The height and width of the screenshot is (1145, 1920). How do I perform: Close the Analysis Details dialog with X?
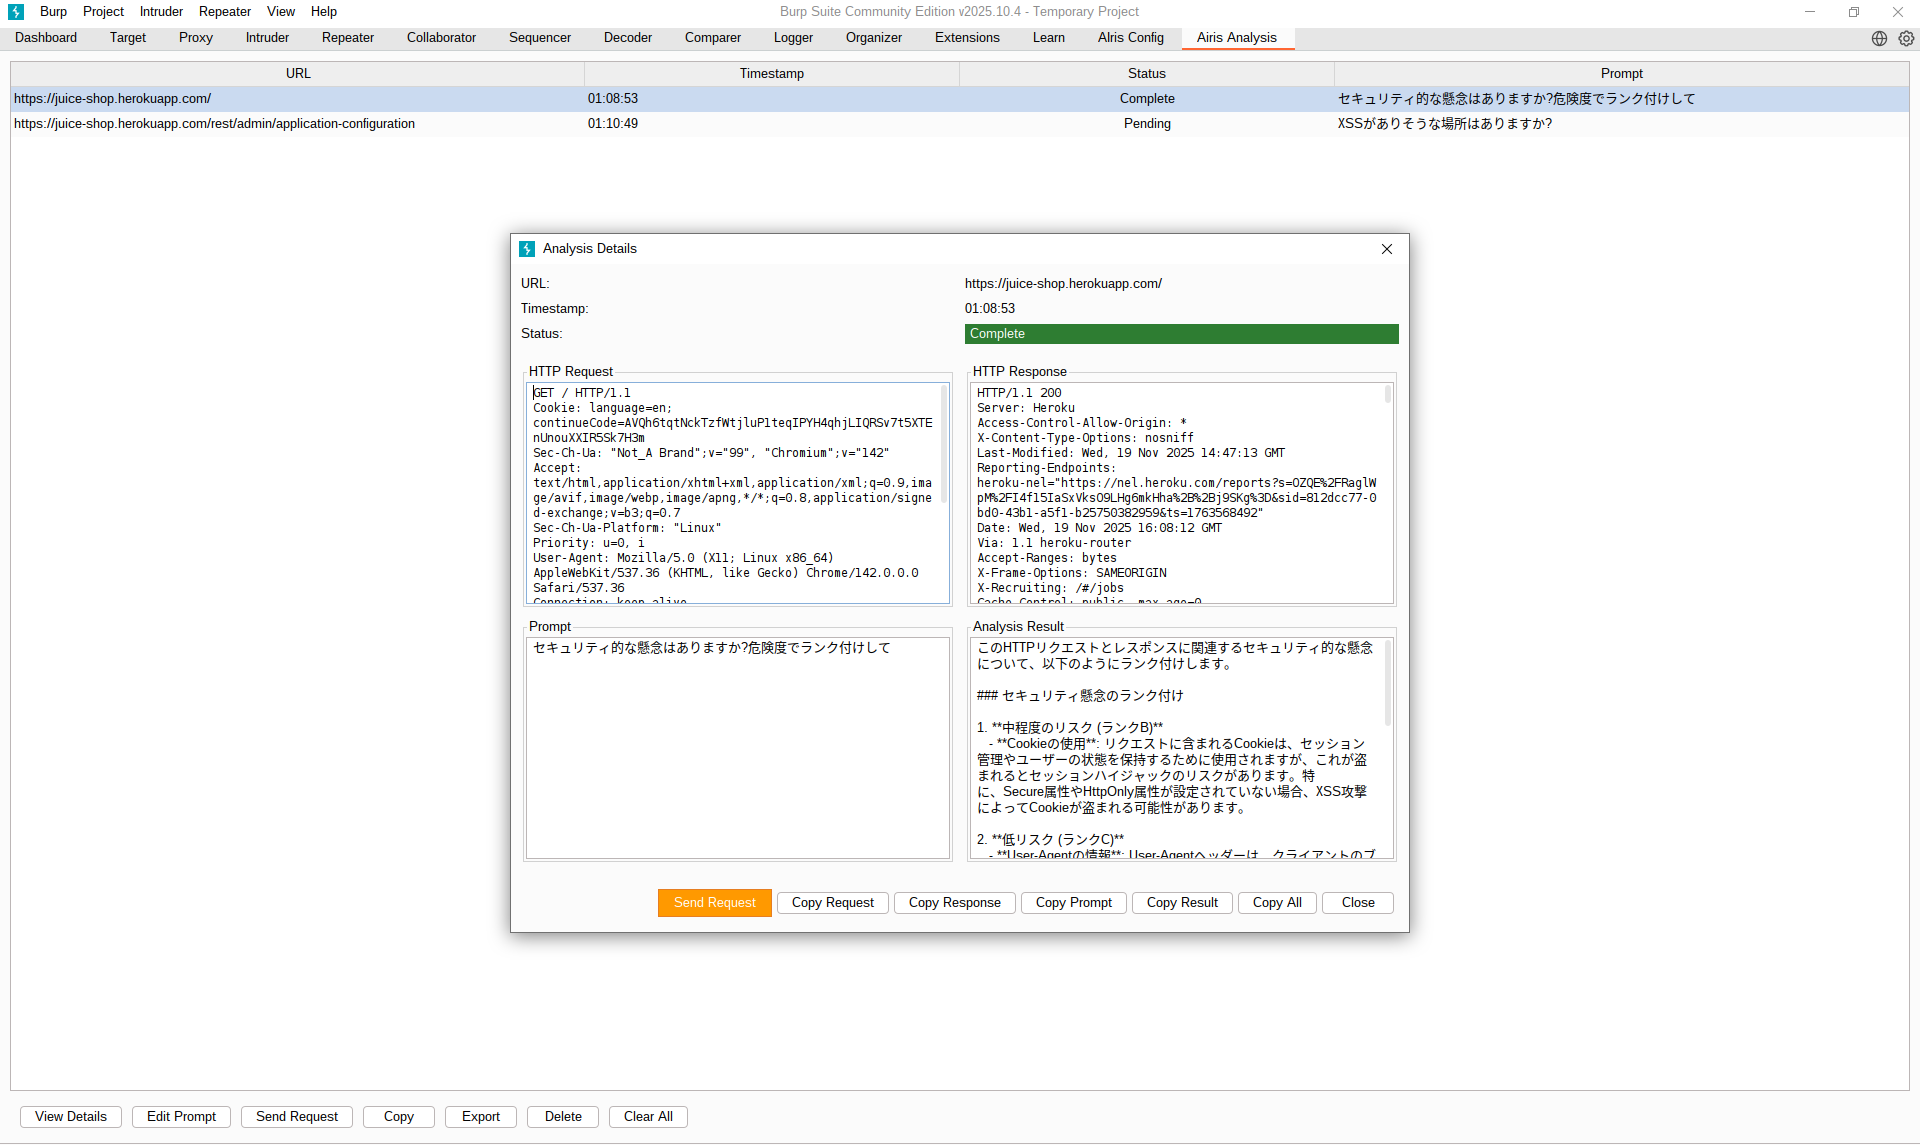(1386, 249)
